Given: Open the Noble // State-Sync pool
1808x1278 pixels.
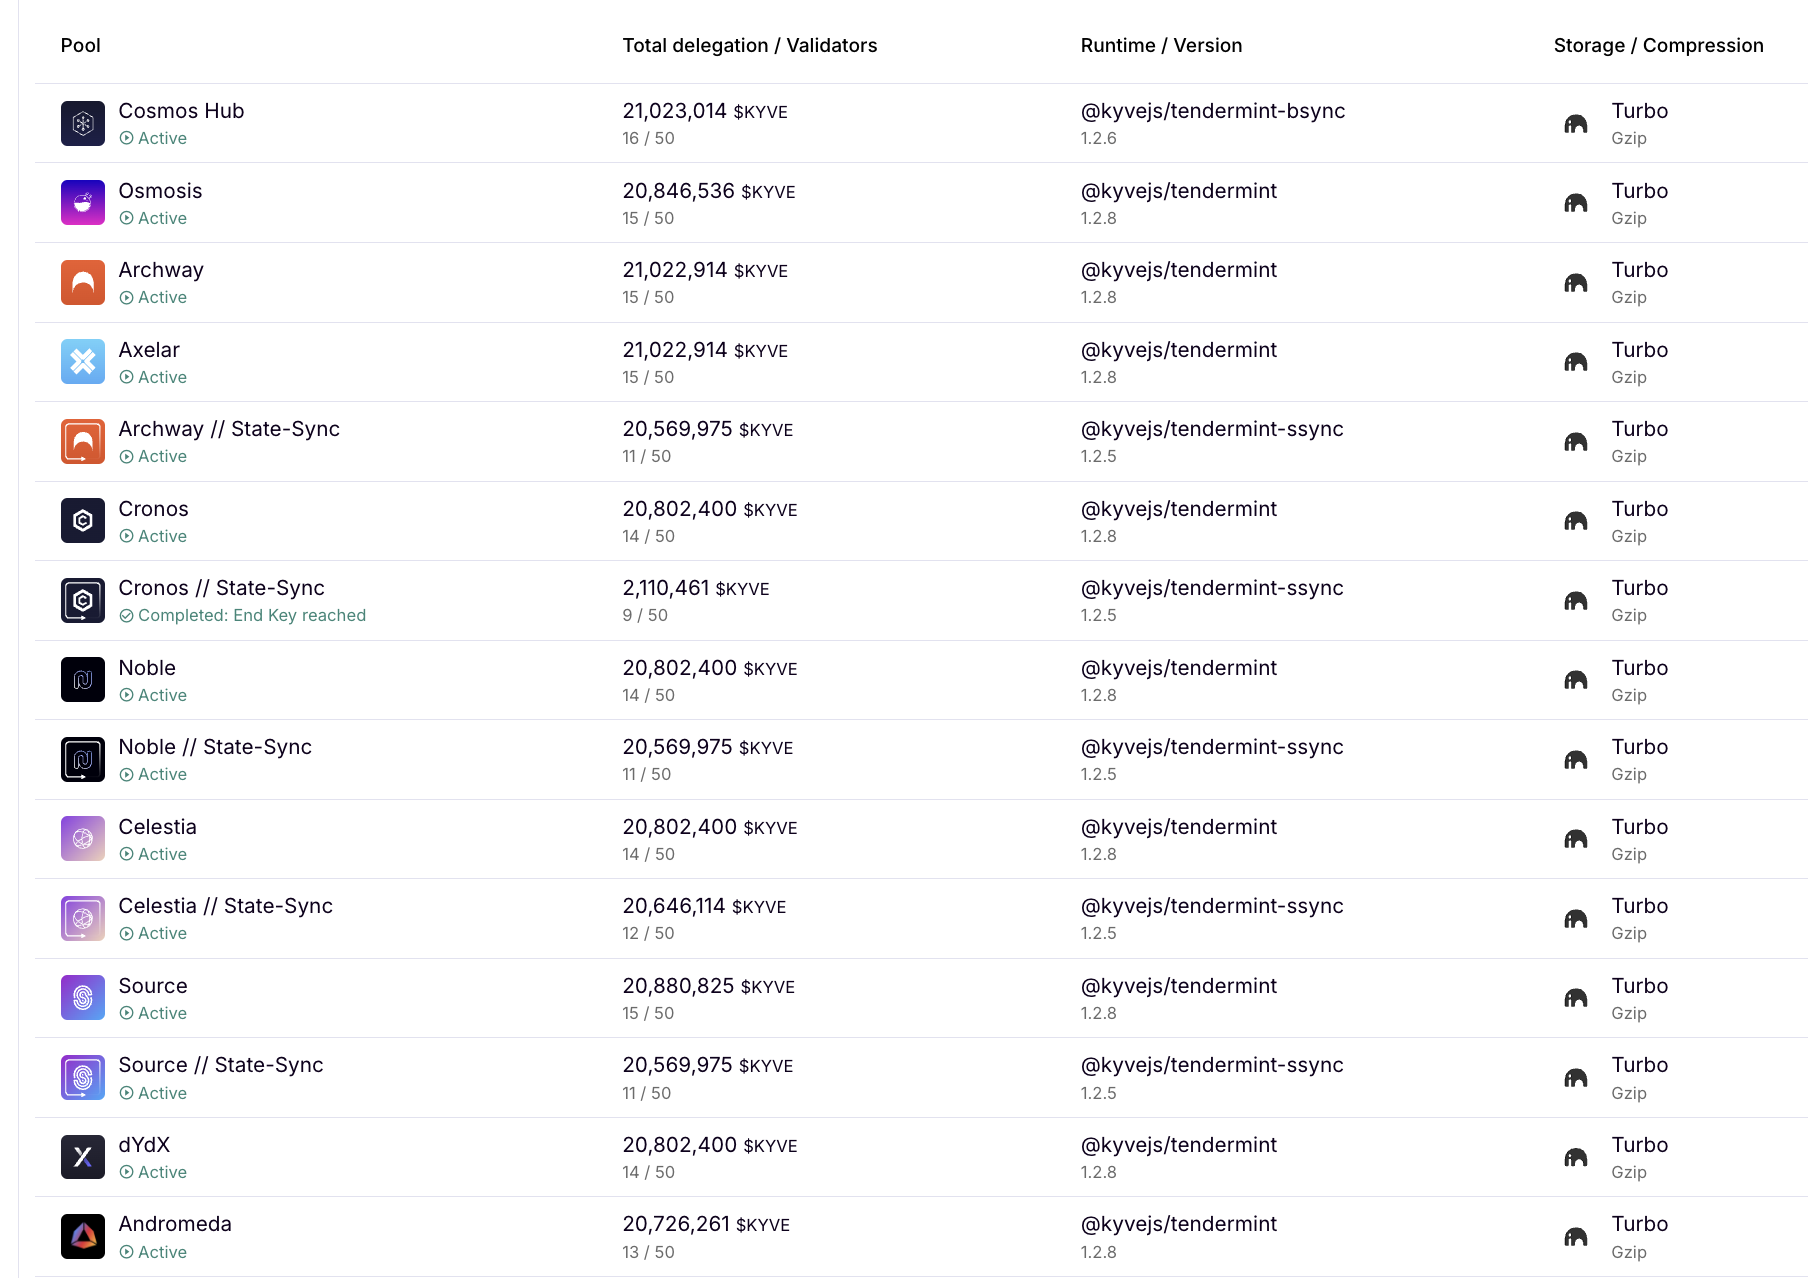Looking at the screenshot, I should (x=215, y=747).
